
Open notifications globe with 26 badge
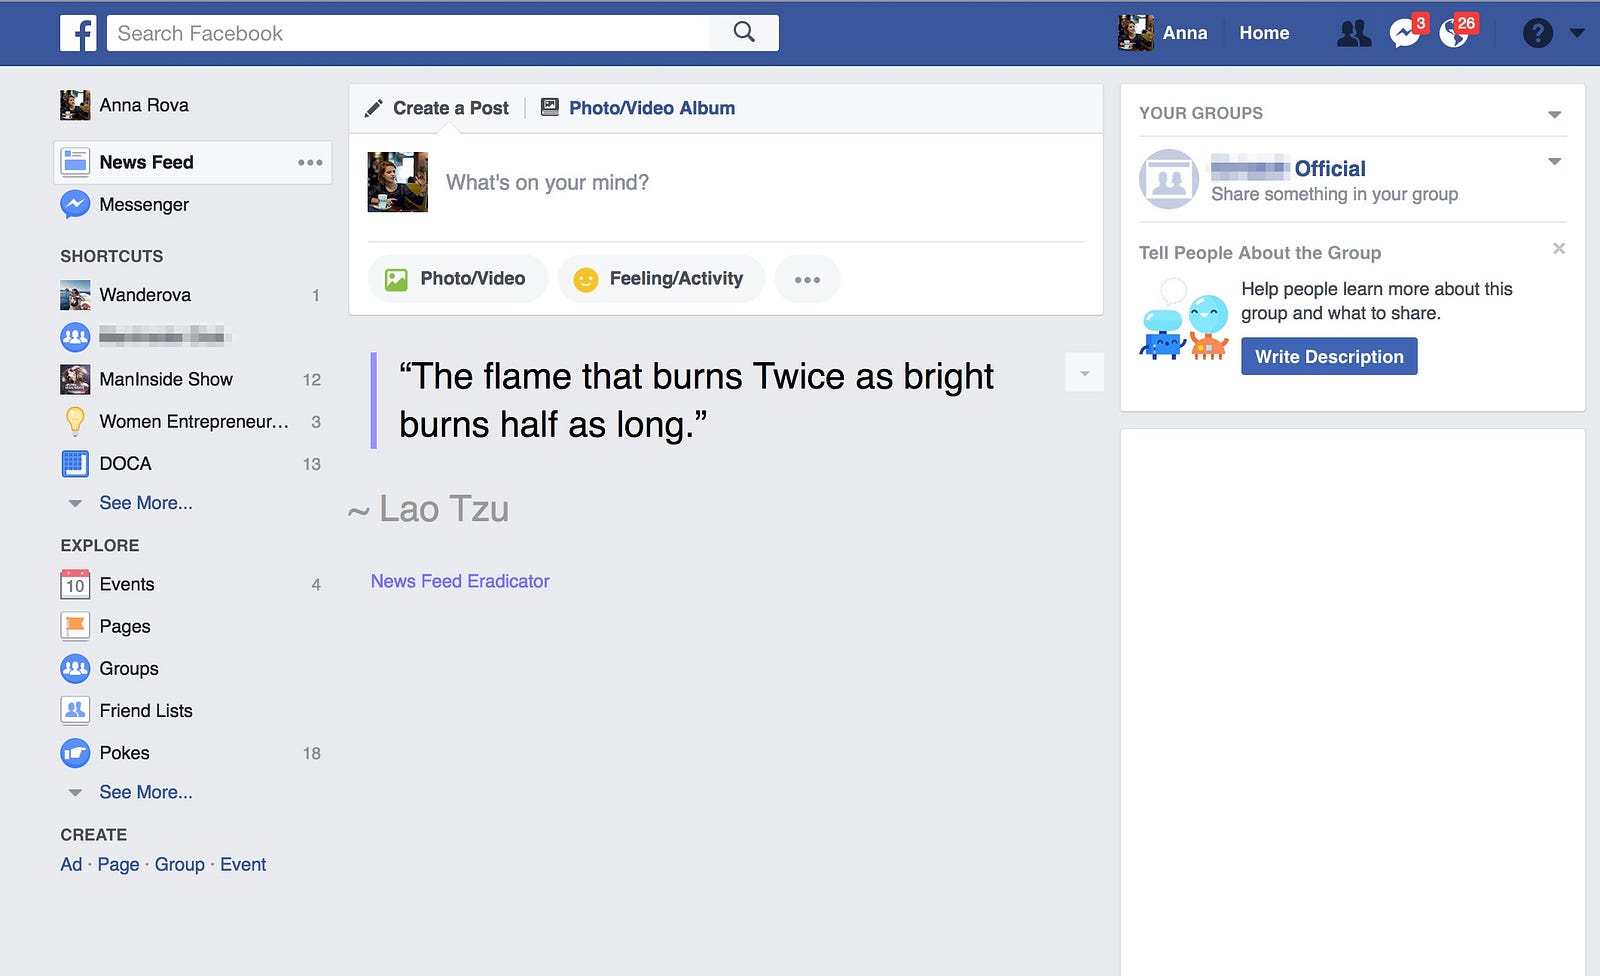[1455, 33]
